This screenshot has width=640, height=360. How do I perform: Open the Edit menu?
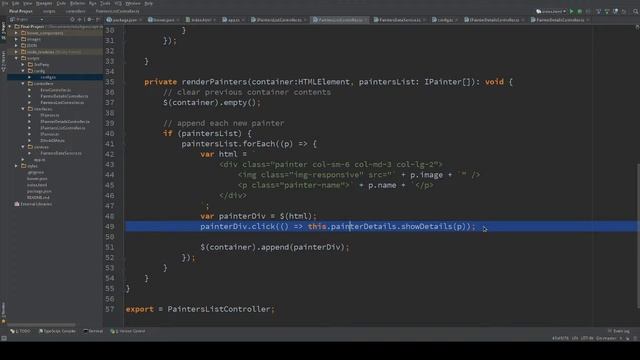[x=16, y=3]
